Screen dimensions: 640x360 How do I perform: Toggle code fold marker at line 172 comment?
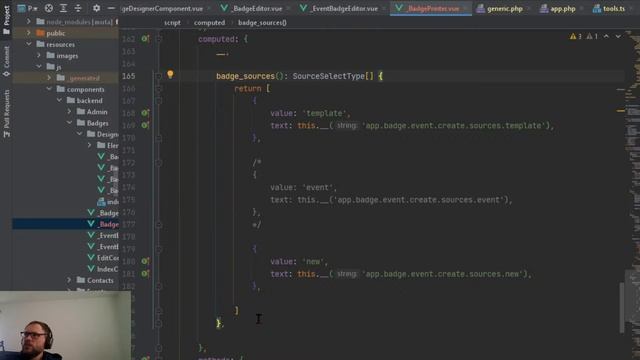159,162
